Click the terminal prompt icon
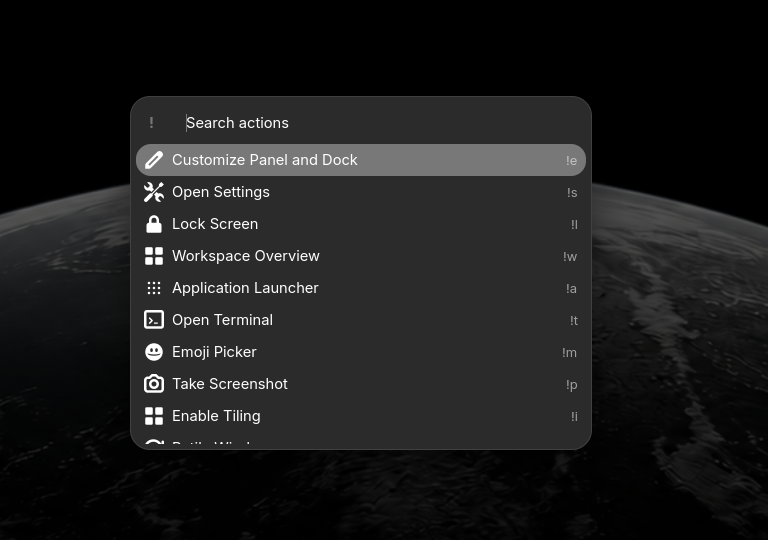Image resolution: width=768 pixels, height=540 pixels. pos(154,320)
